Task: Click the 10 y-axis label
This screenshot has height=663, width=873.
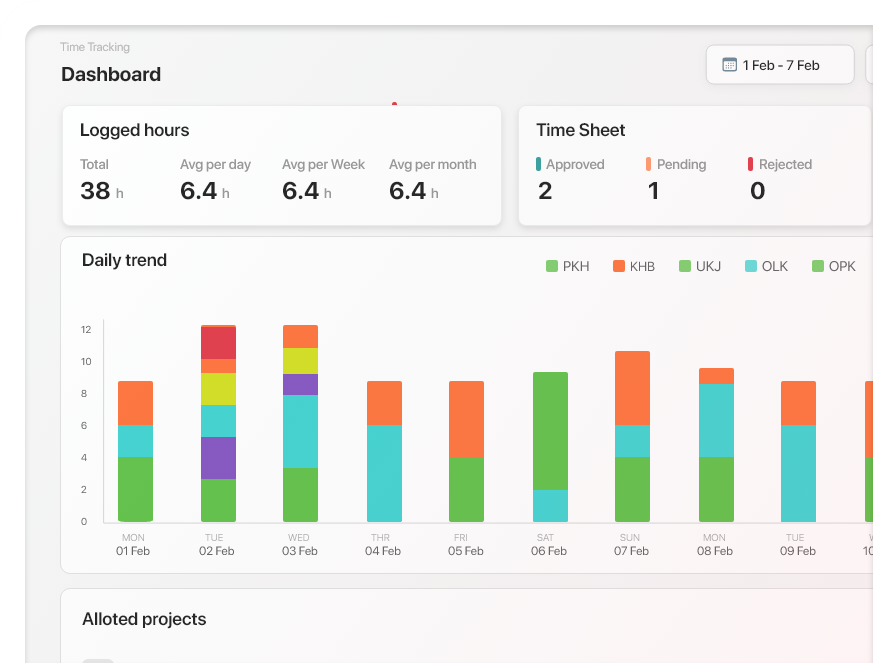Action: pyautogui.click(x=86, y=362)
